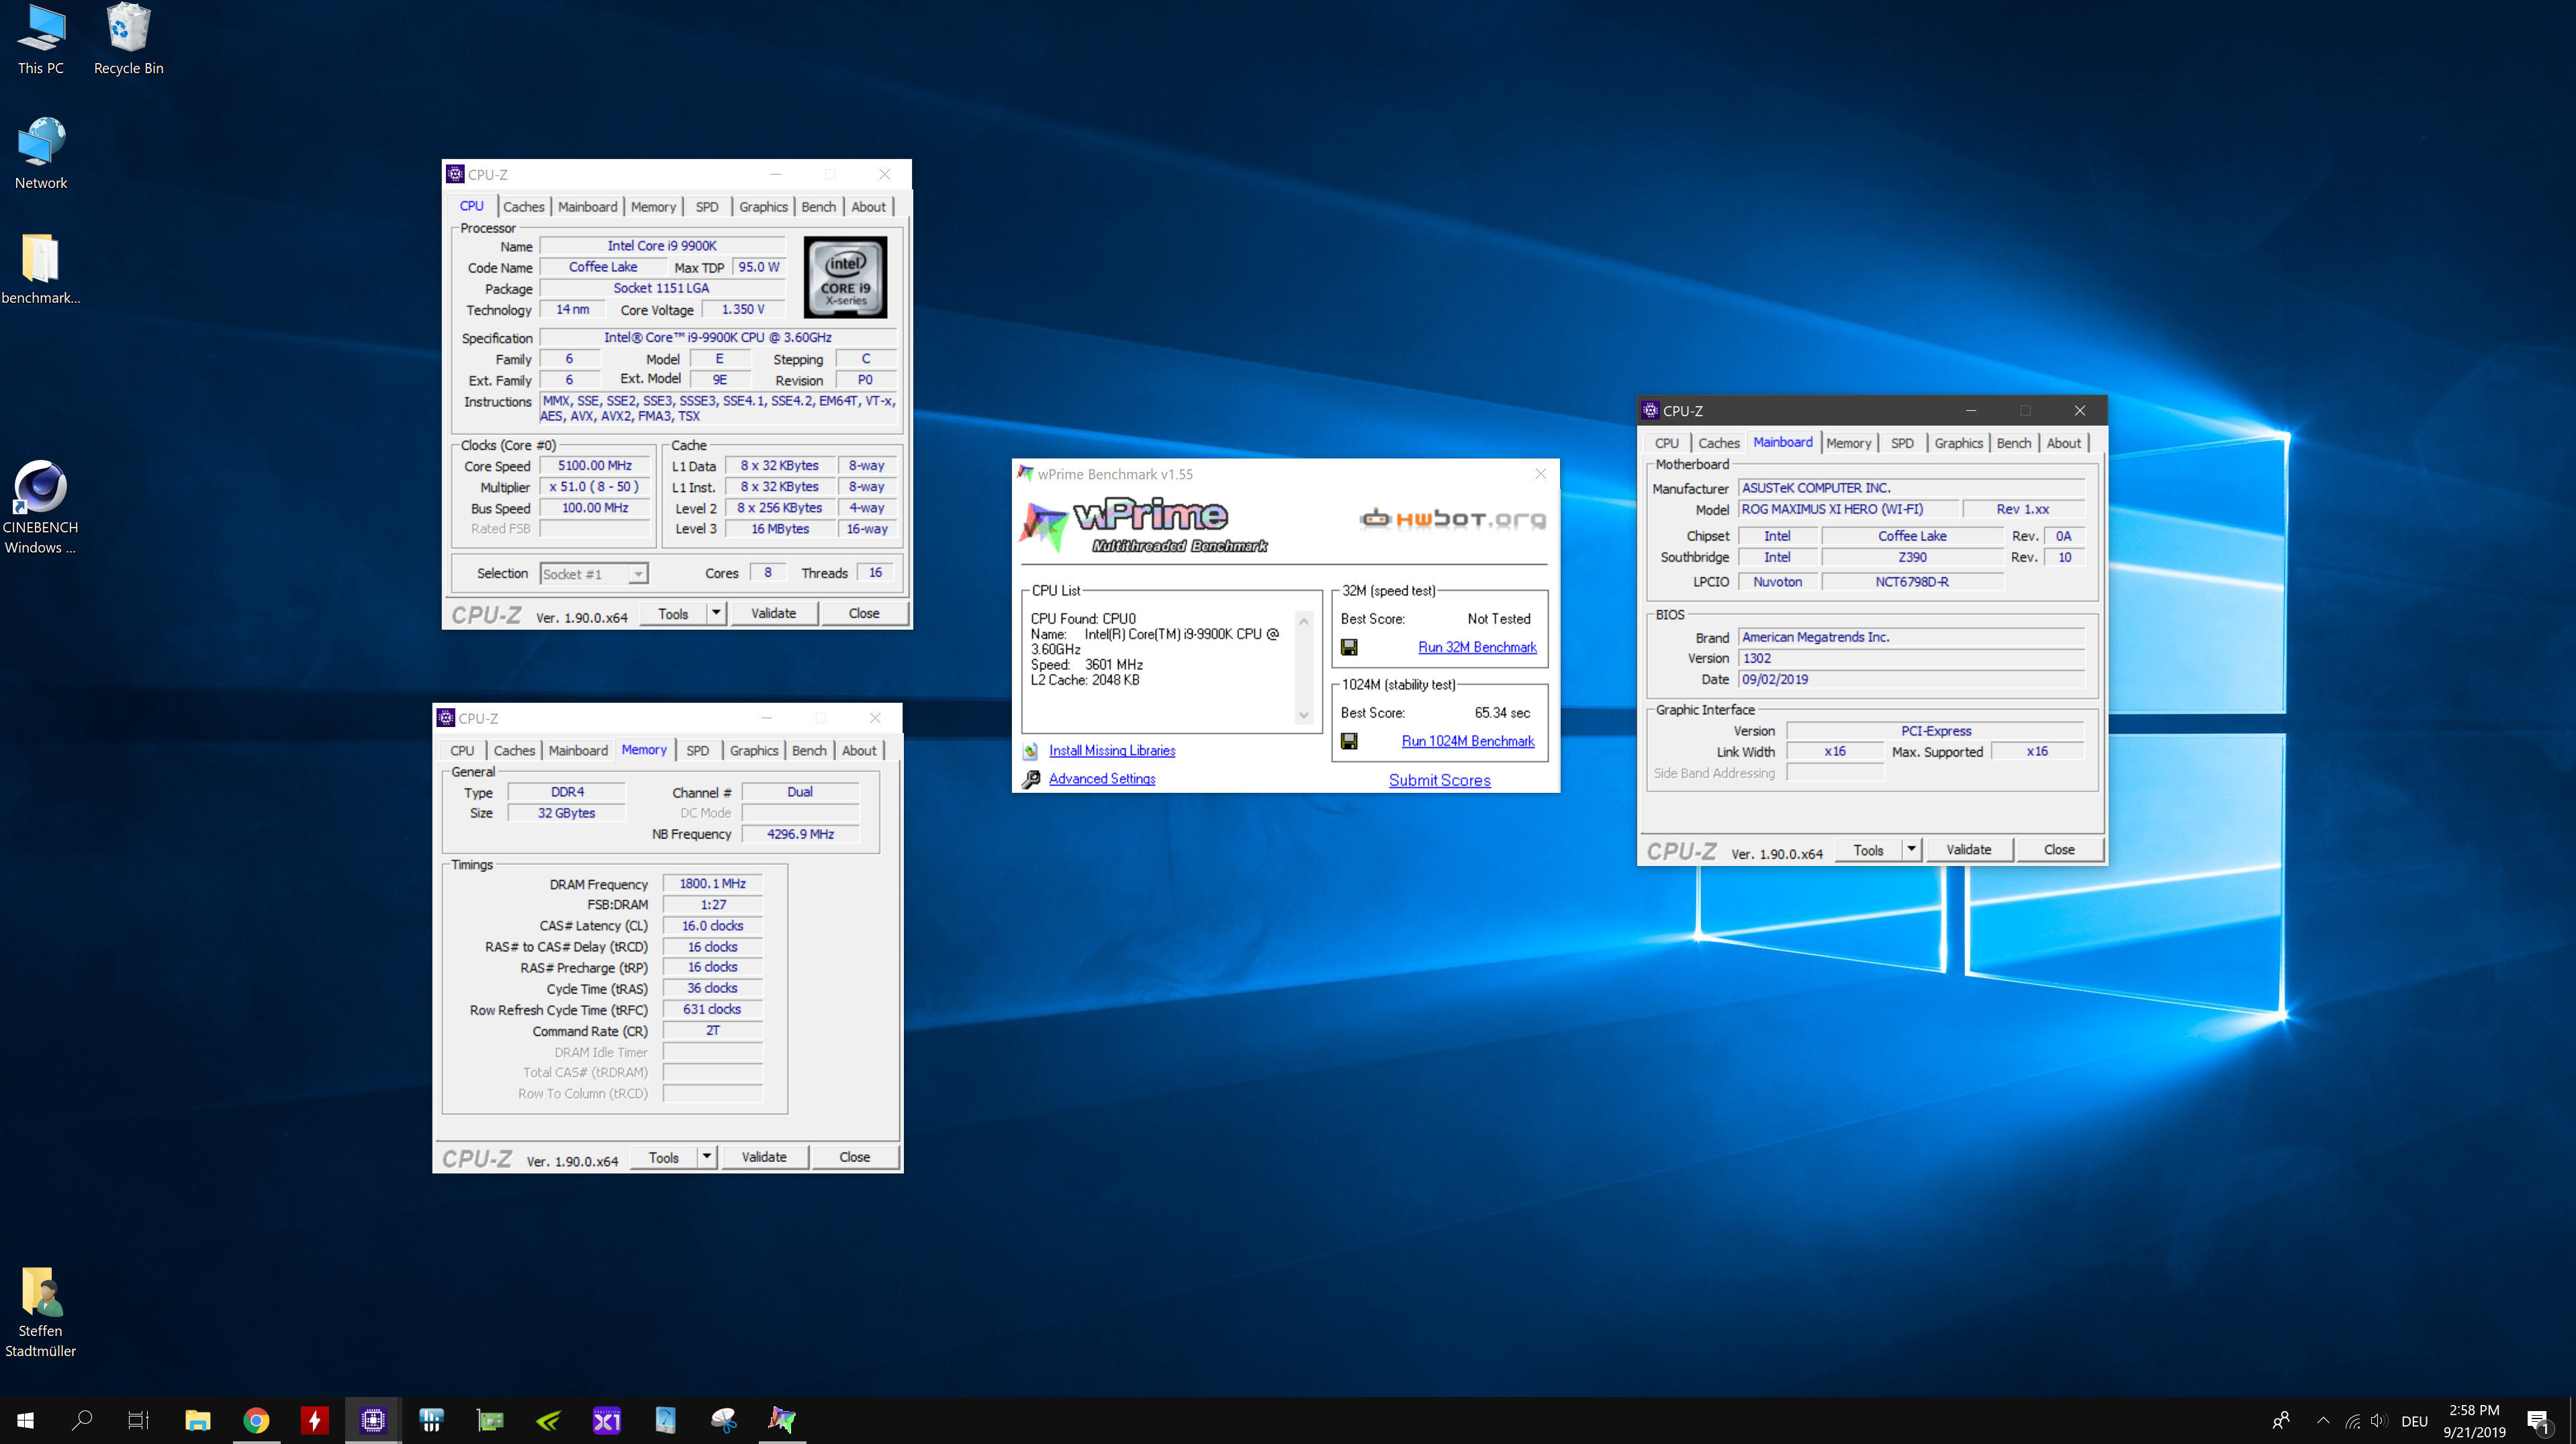The image size is (2576, 1444).
Task: Click the Submit Scores link
Action: (x=1439, y=780)
